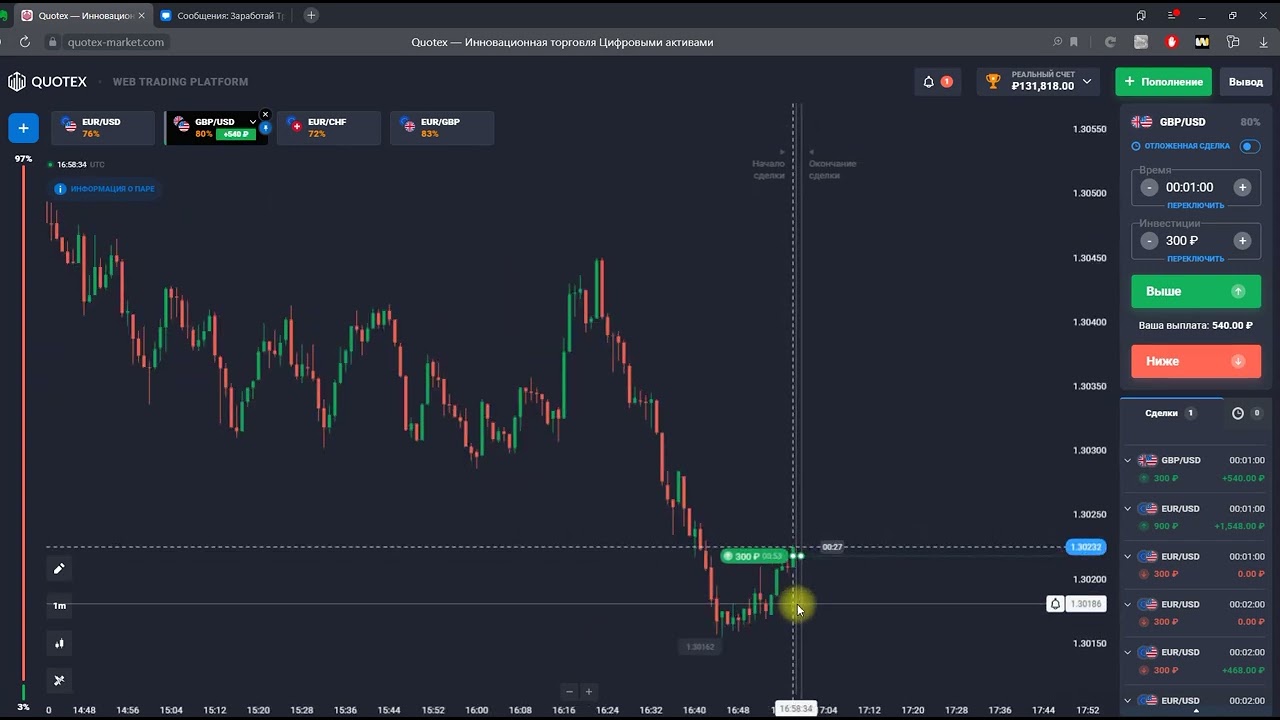Click the open 300 ₽ trade marker on chart

(x=755, y=556)
